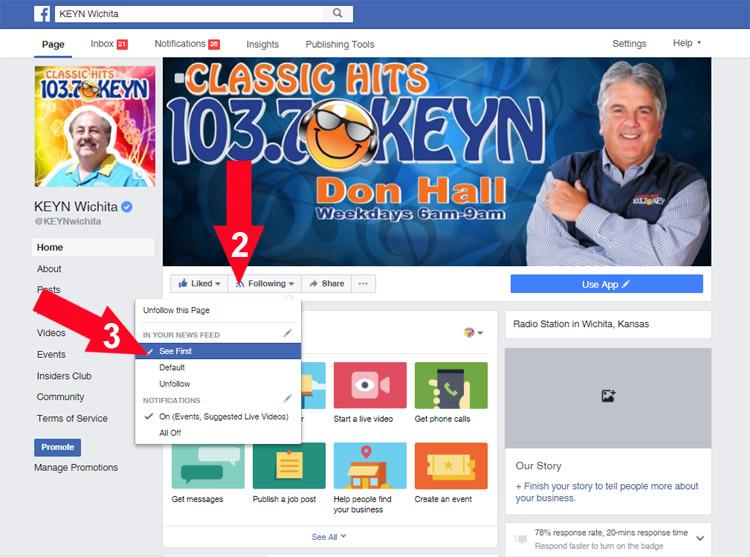Click Get messages icon
The width and height of the screenshot is (750, 557).
pos(208,465)
